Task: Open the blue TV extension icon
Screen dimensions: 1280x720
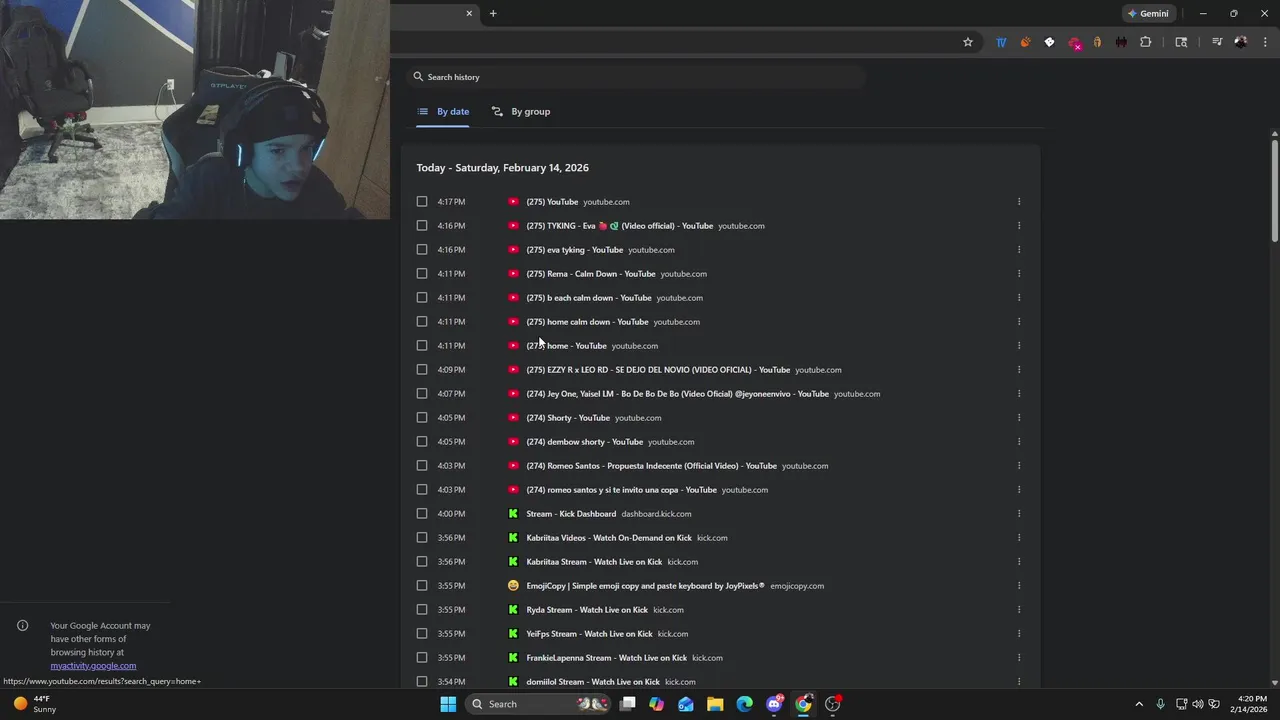Action: [1001, 42]
